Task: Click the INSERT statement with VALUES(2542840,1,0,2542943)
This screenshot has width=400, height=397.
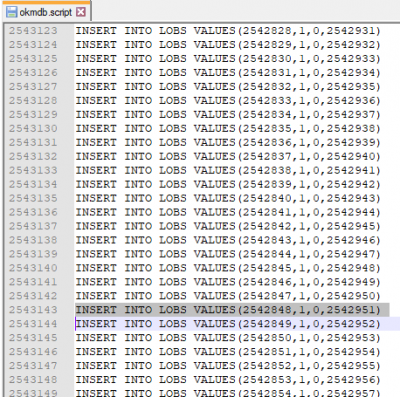Action: [x=228, y=198]
